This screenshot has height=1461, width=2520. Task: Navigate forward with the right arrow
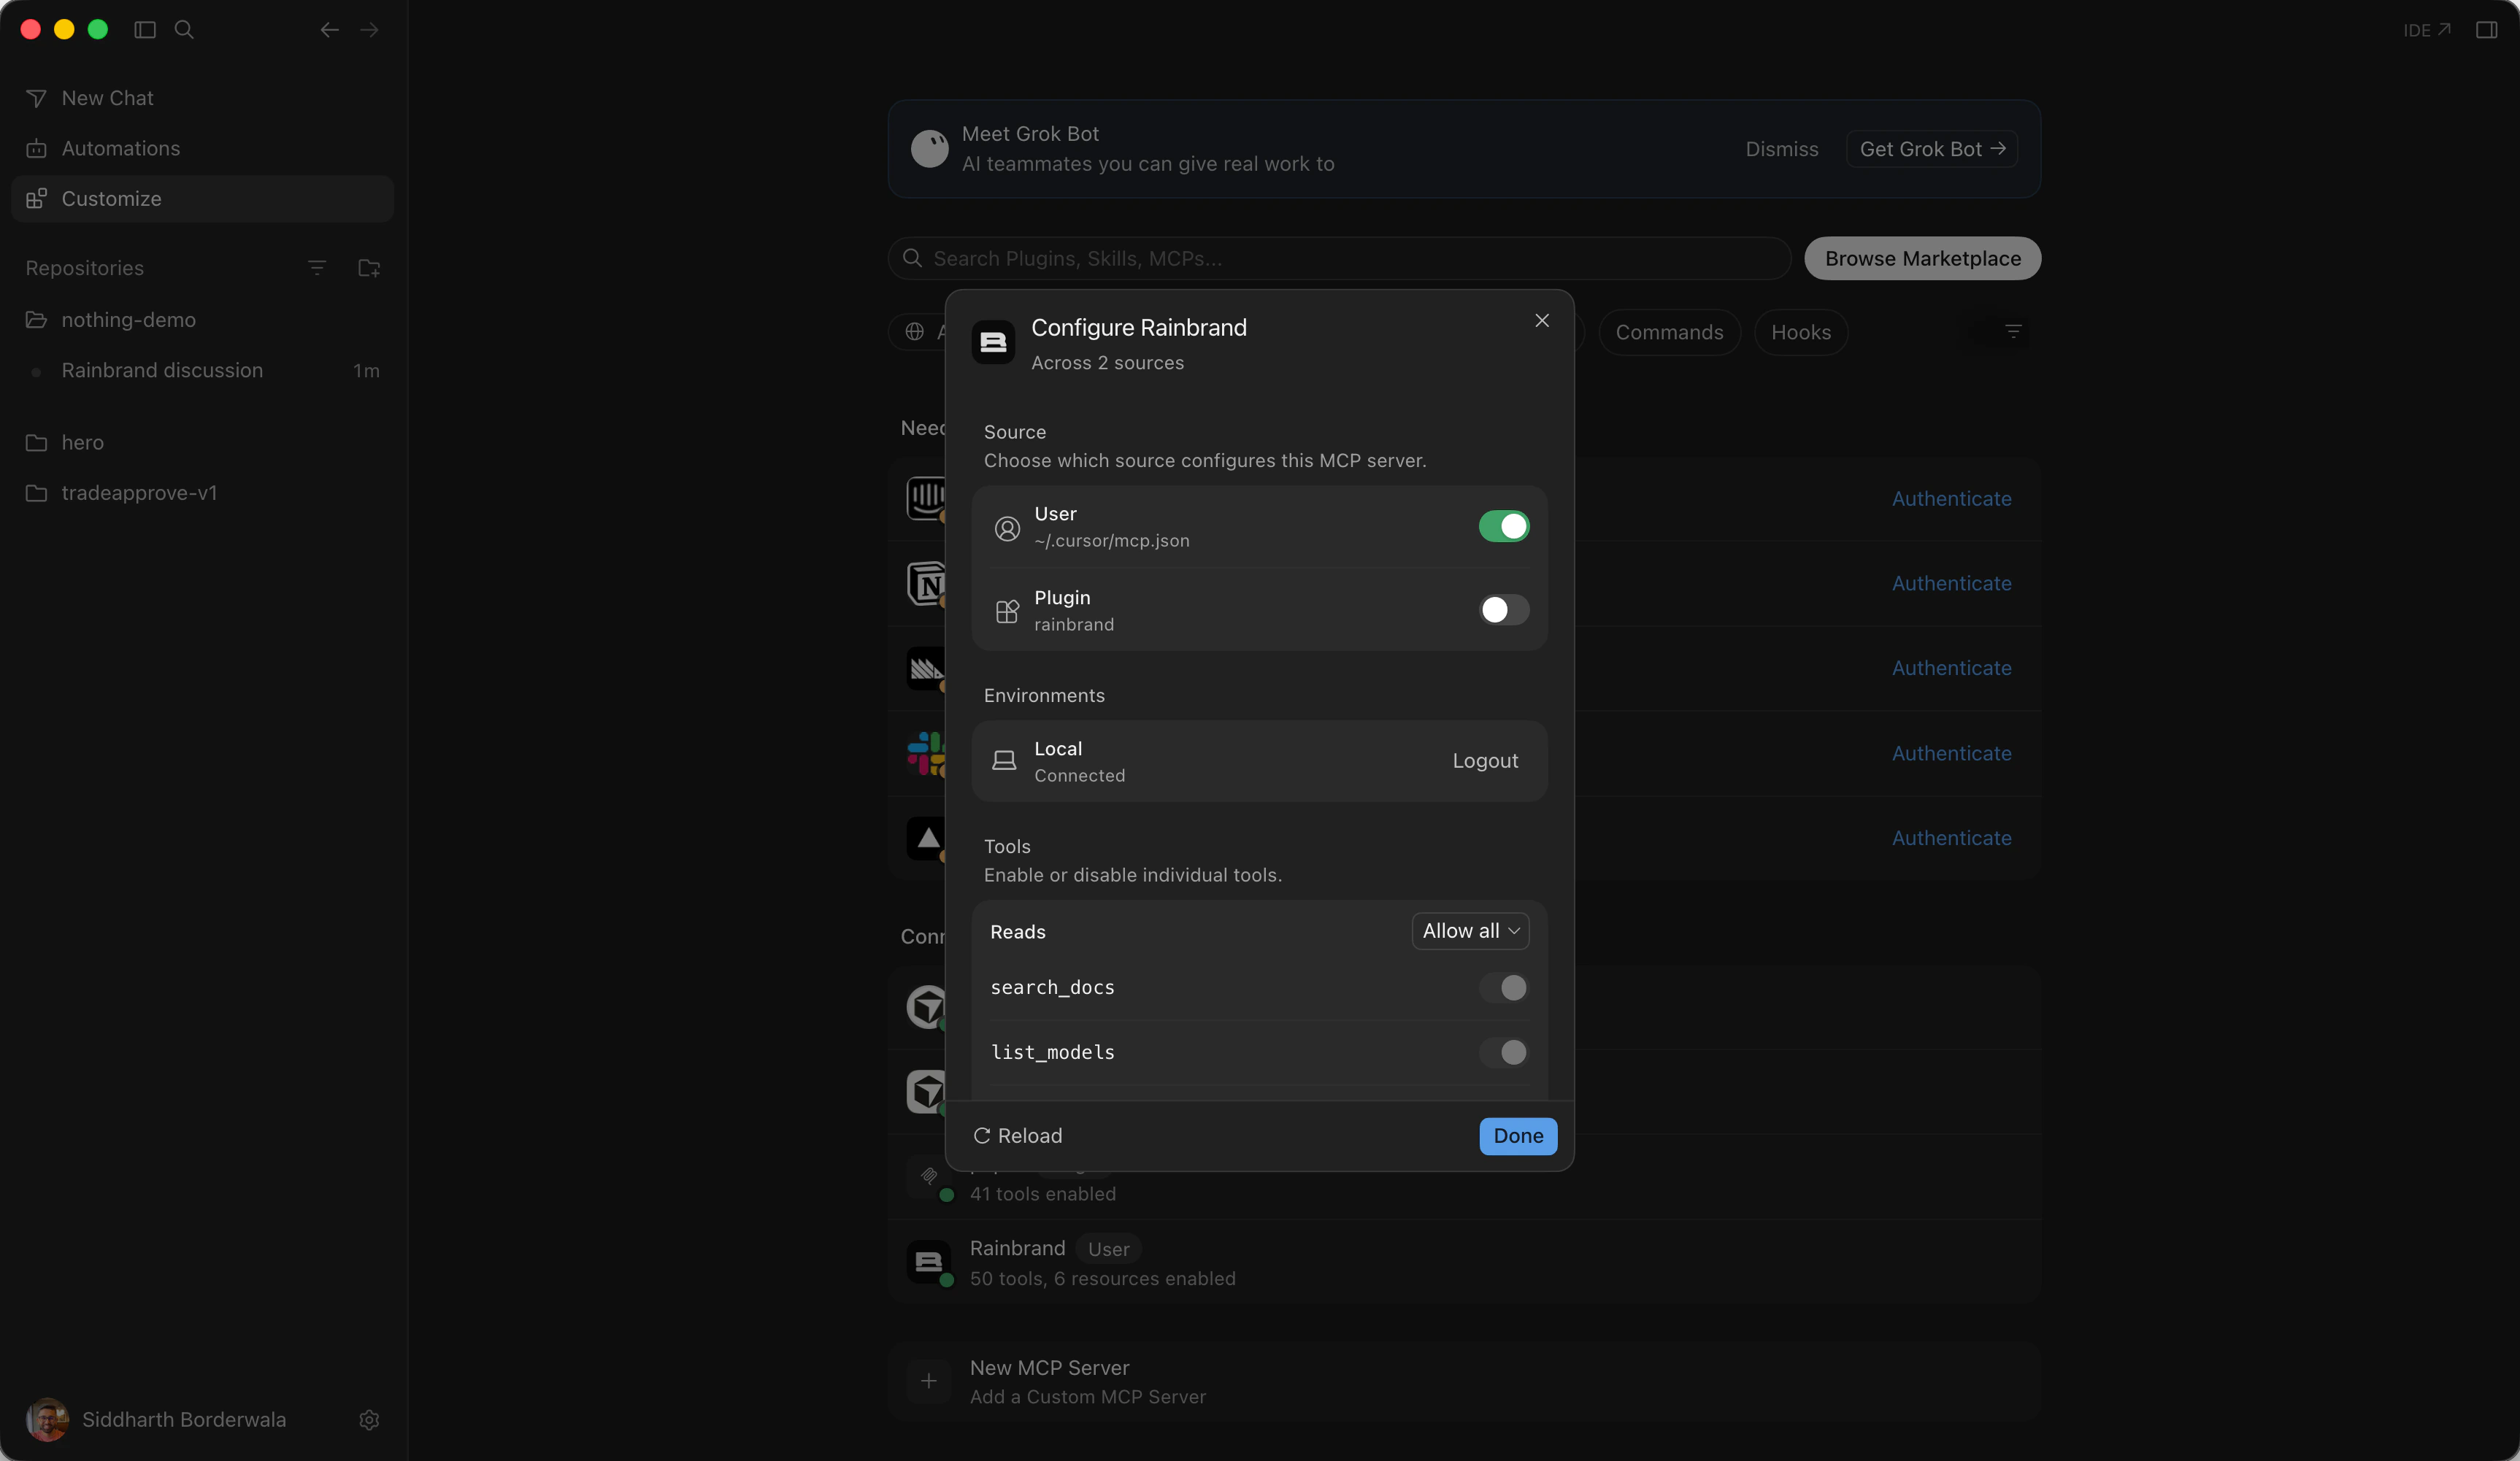click(369, 30)
